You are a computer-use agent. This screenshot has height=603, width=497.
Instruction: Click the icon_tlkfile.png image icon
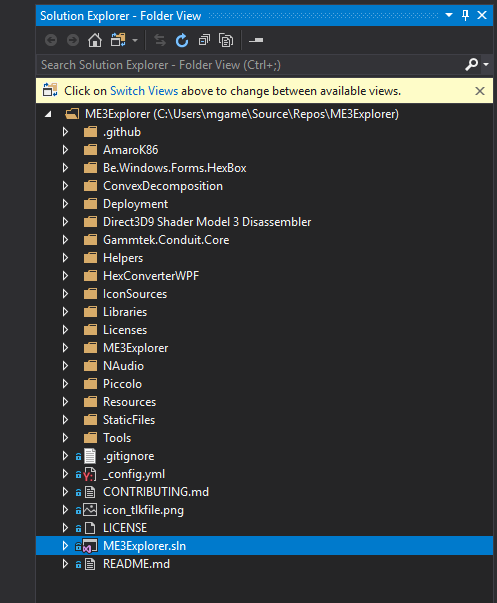tap(90, 510)
